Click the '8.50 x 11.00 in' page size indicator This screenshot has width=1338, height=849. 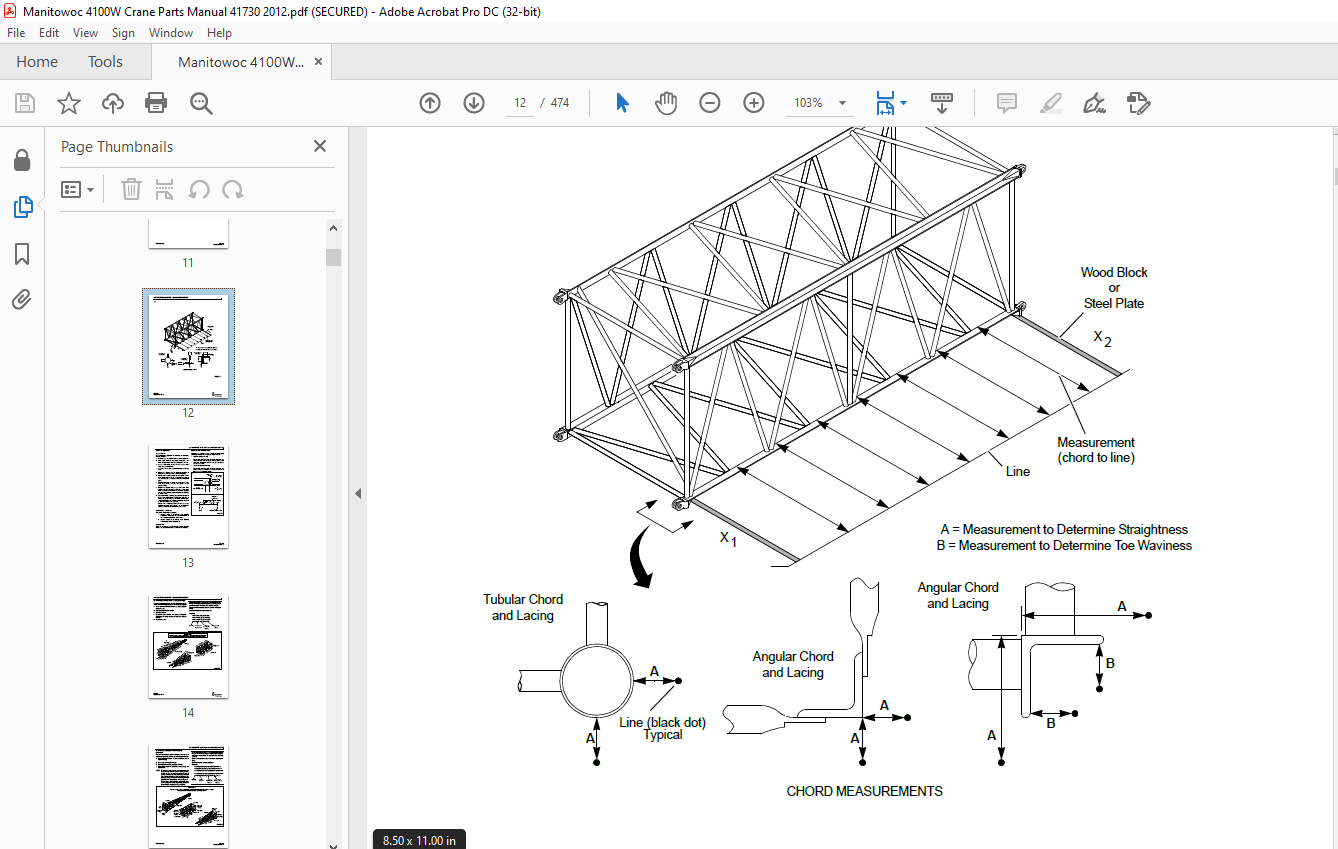(x=419, y=840)
